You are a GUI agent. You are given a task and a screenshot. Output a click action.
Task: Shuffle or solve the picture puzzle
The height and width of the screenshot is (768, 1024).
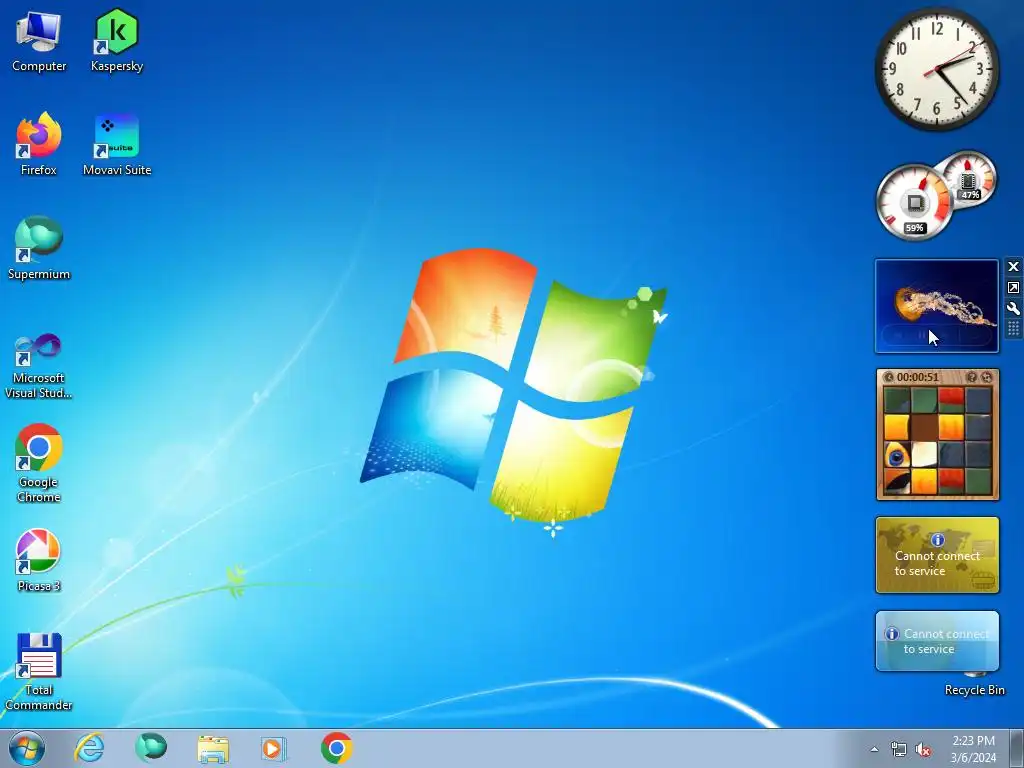click(987, 377)
